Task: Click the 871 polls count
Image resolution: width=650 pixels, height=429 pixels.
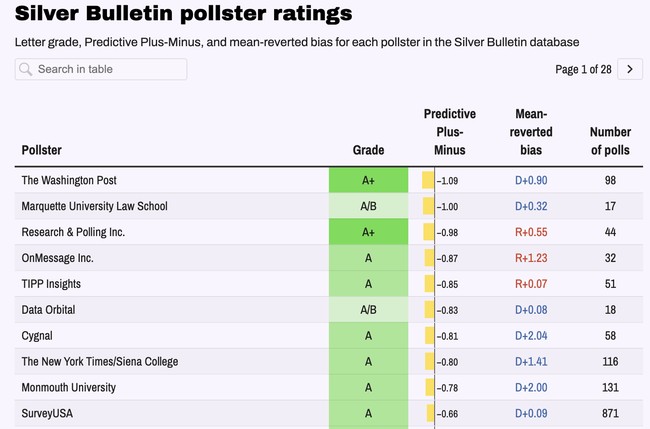Action: pos(610,413)
